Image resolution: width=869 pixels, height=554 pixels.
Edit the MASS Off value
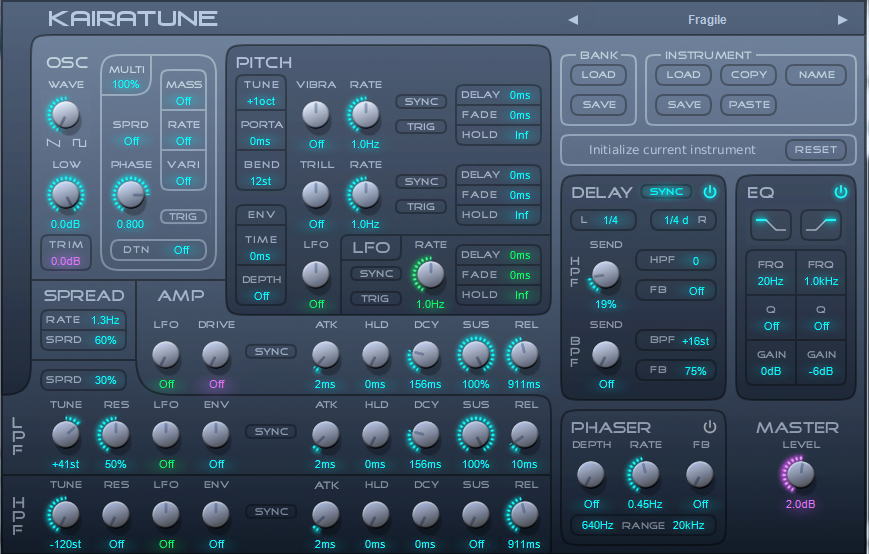point(183,101)
